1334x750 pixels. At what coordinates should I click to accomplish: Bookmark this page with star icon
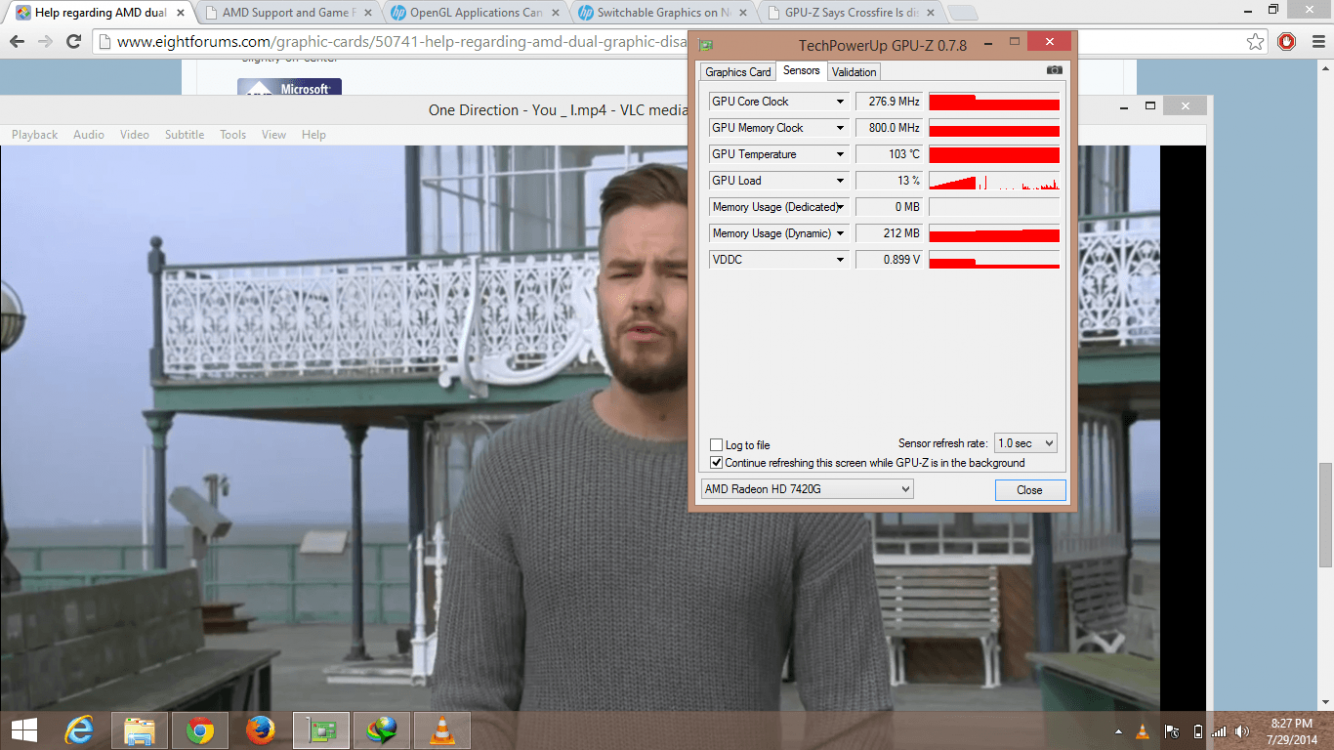1255,42
